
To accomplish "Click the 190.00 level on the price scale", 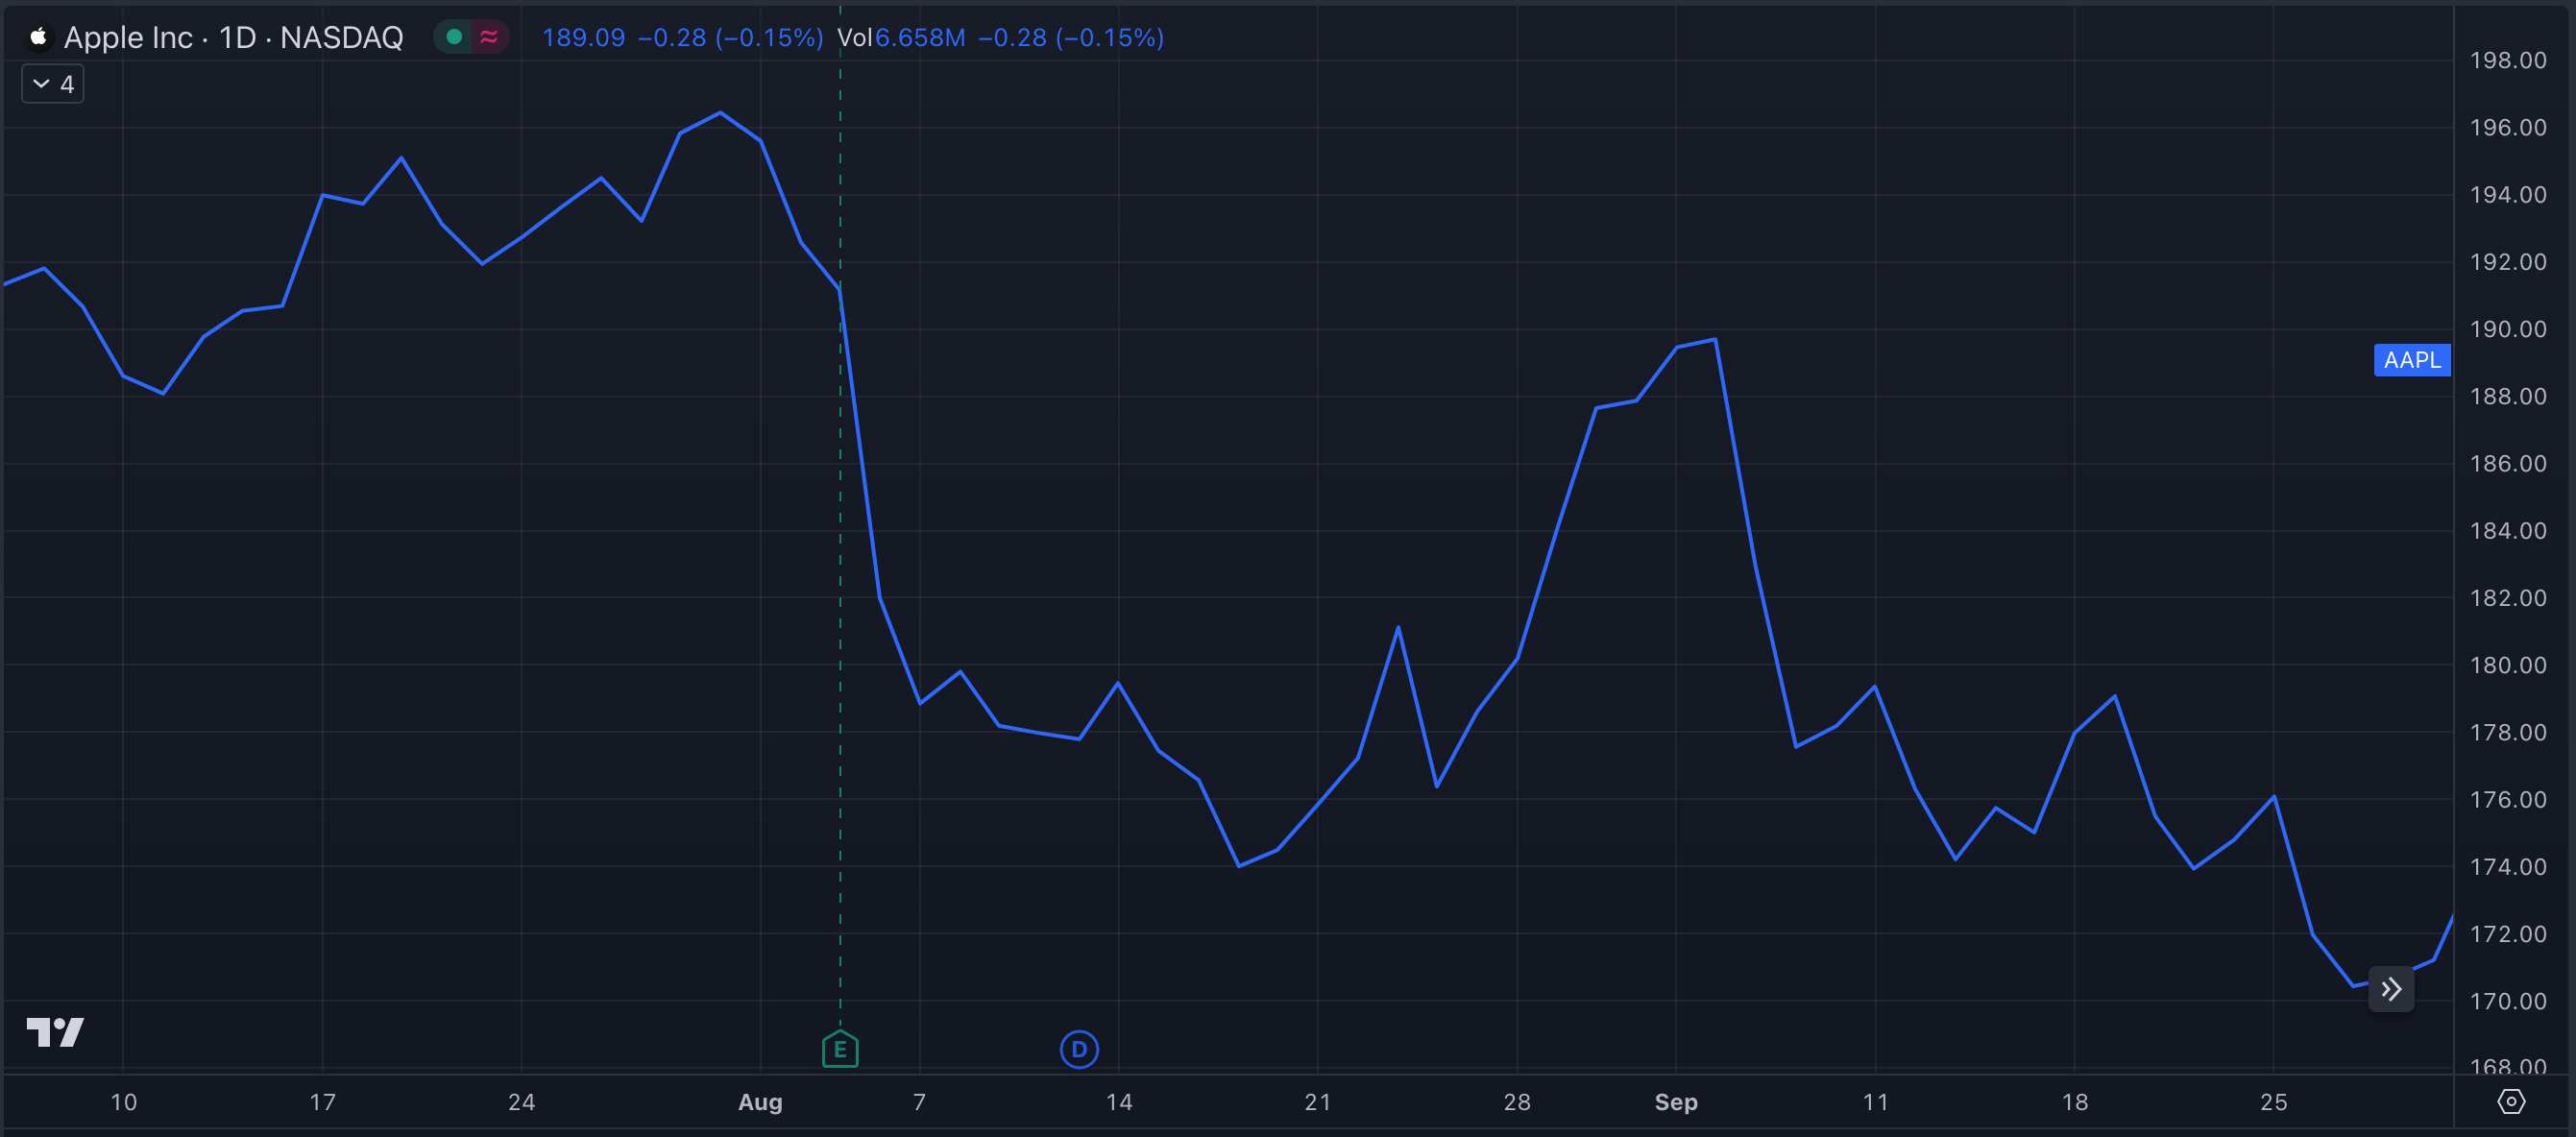I will click(x=2506, y=329).
